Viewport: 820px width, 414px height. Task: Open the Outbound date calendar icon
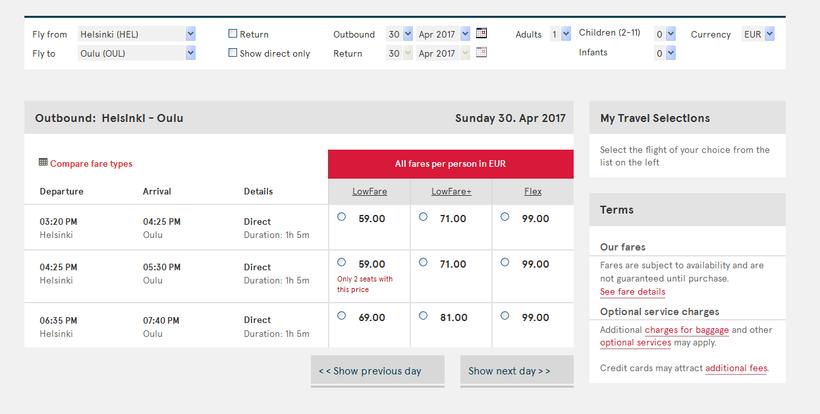coord(482,33)
